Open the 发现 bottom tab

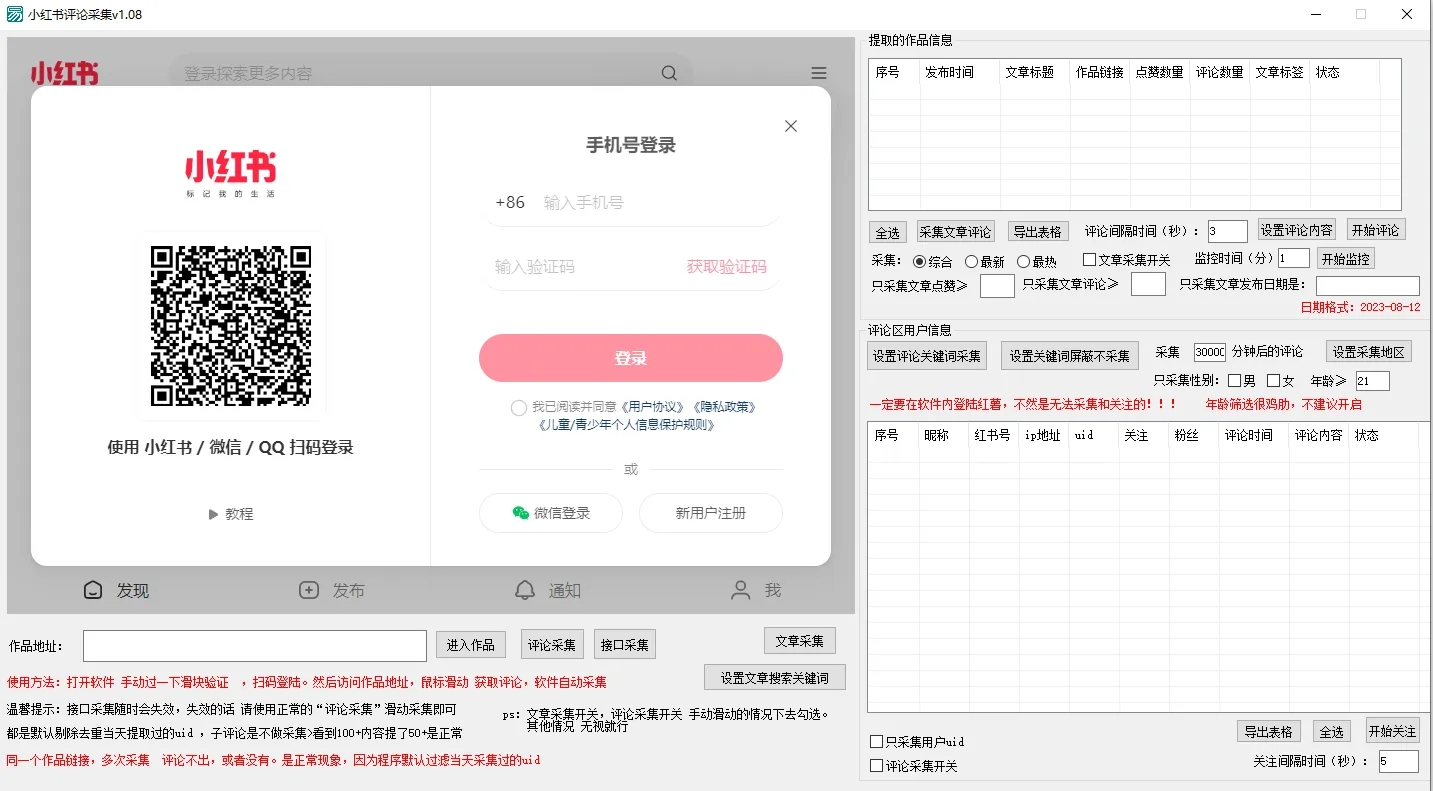pos(116,590)
